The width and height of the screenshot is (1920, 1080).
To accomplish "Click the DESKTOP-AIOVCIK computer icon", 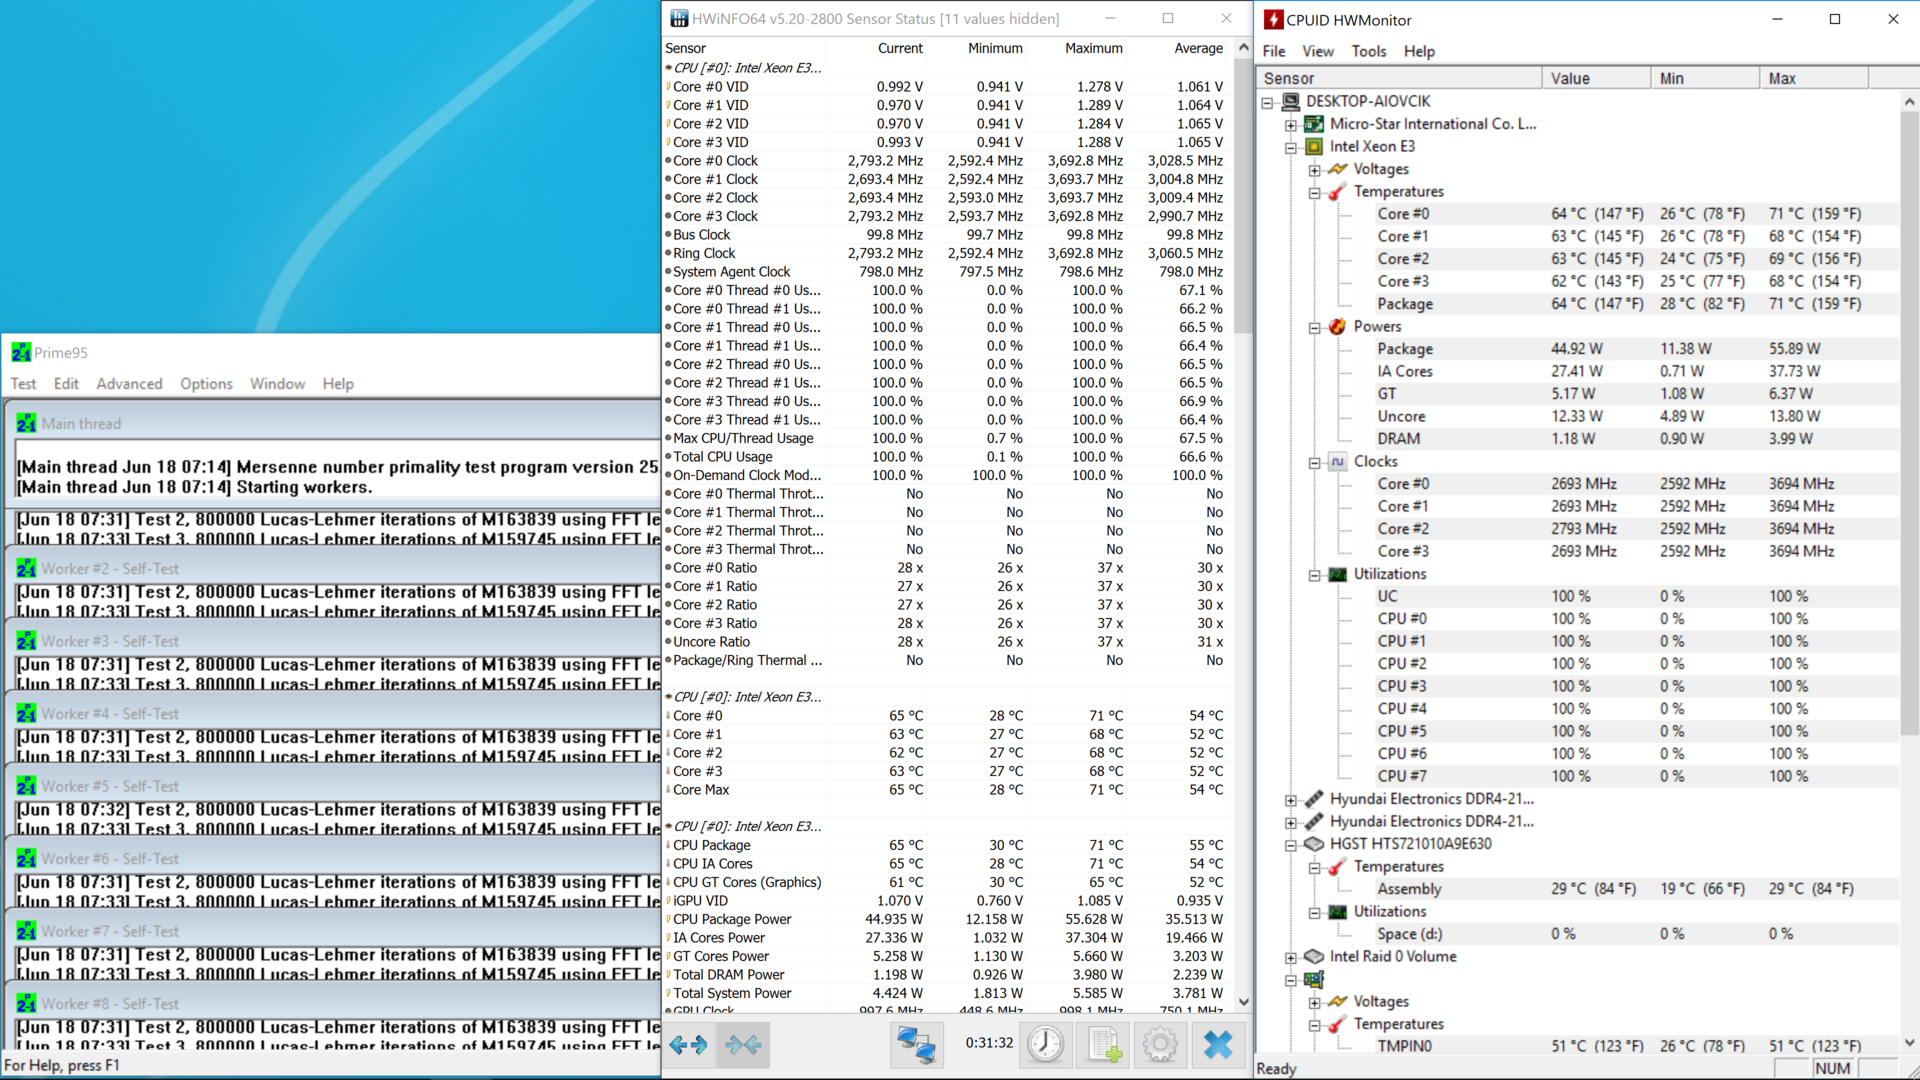I will [x=1291, y=101].
